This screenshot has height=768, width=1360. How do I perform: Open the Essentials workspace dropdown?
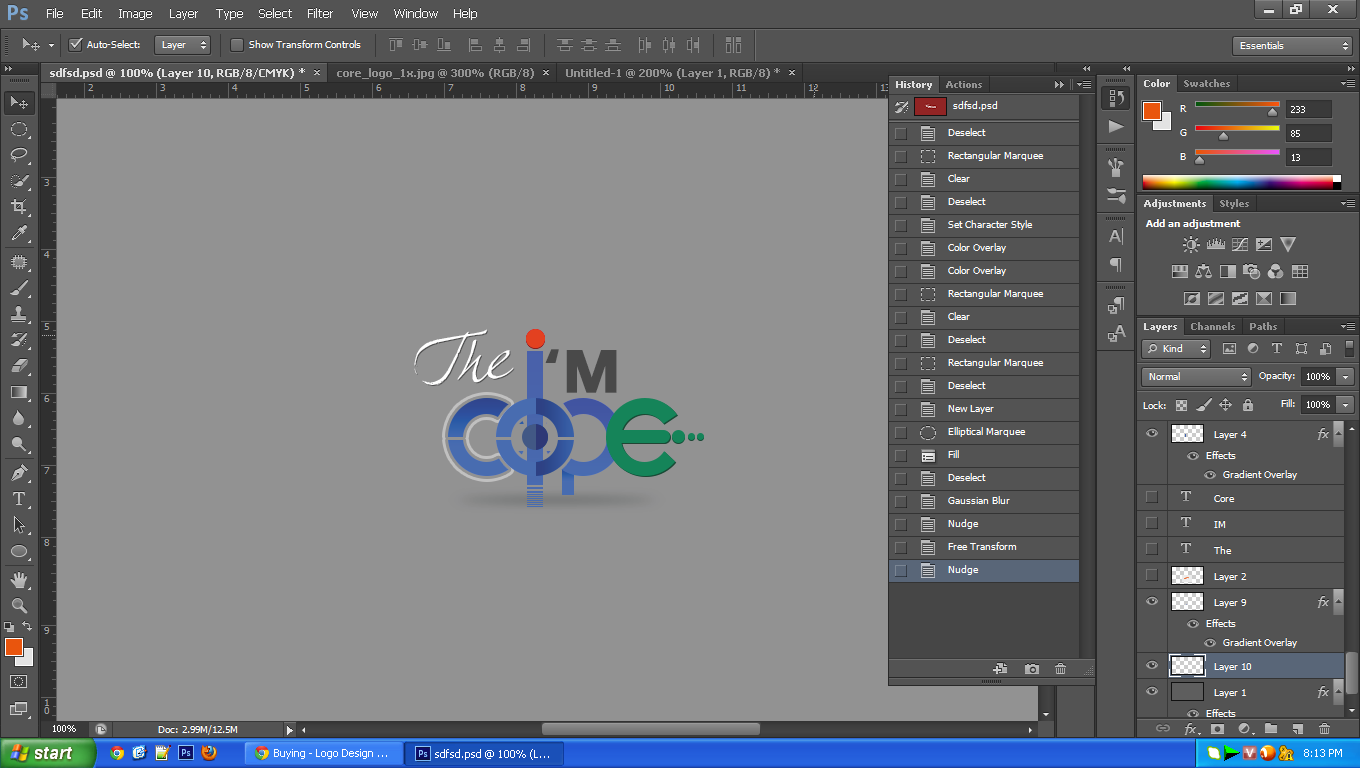point(1292,46)
